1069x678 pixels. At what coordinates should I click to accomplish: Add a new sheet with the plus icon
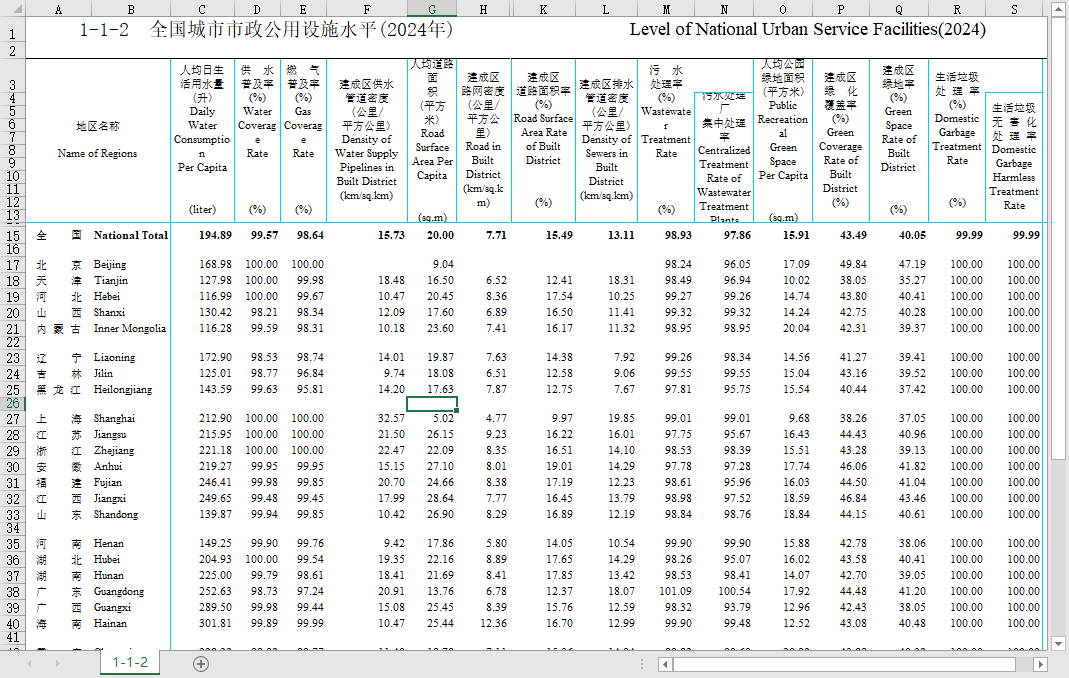coord(201,663)
